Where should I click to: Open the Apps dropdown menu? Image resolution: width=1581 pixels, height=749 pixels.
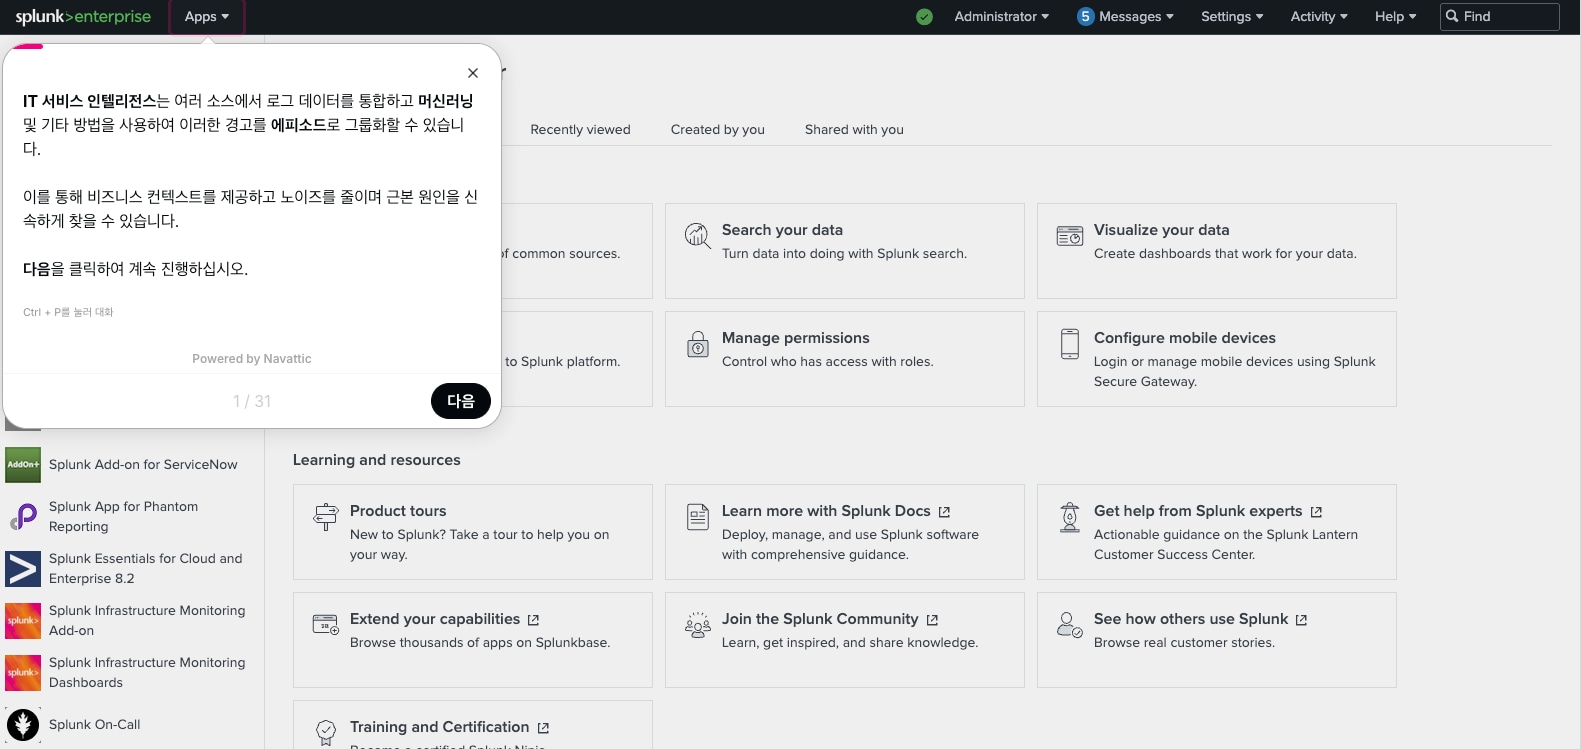(207, 17)
